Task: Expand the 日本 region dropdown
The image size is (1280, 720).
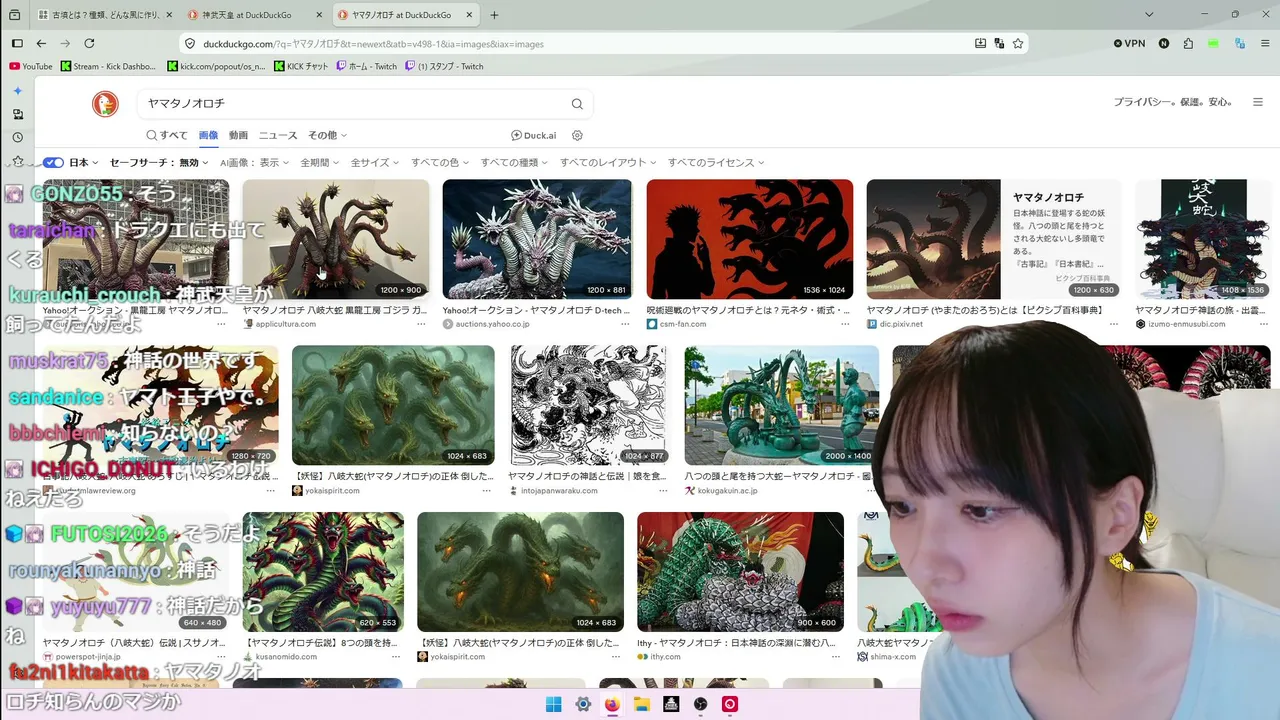Action: pos(84,162)
